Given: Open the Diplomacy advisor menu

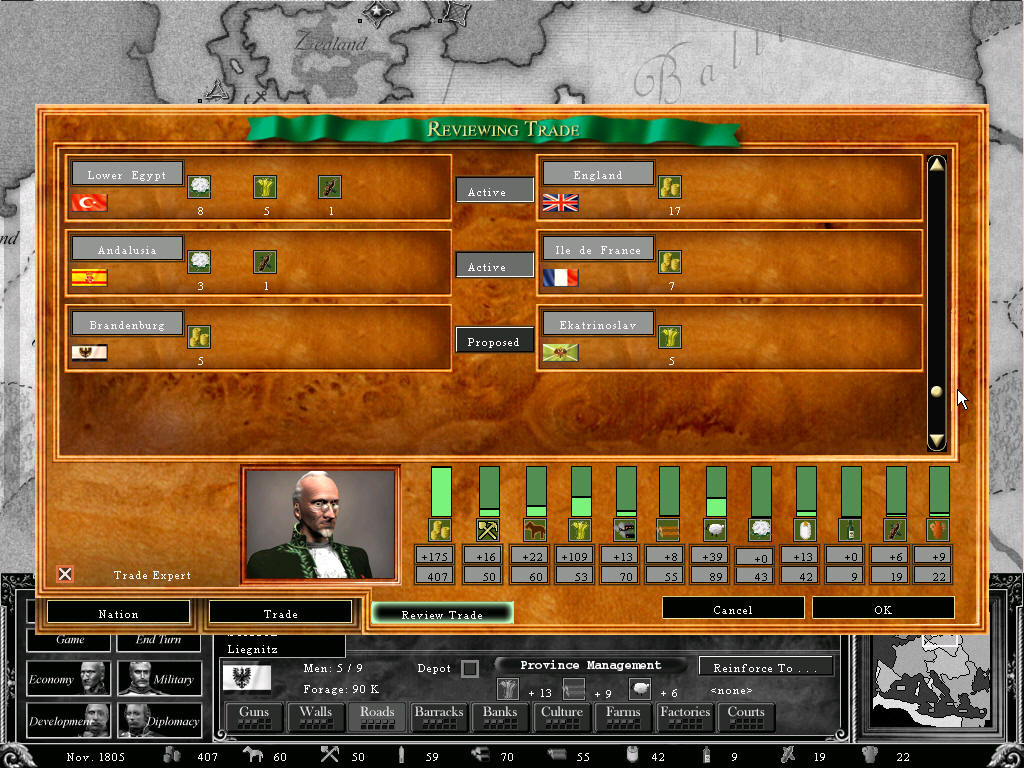Looking at the screenshot, I should coord(160,720).
